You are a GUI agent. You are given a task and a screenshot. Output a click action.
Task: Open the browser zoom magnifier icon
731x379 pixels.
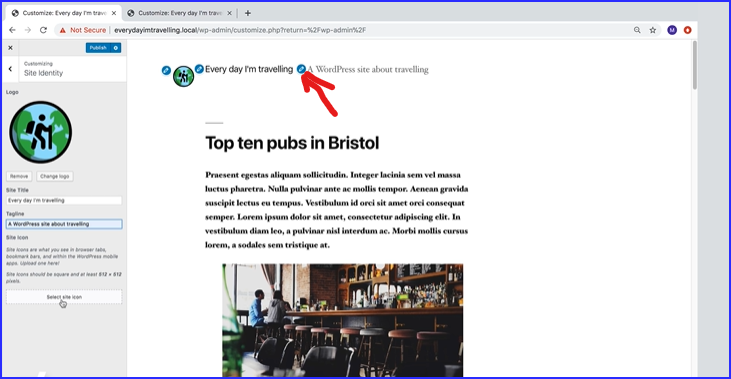[x=637, y=30]
